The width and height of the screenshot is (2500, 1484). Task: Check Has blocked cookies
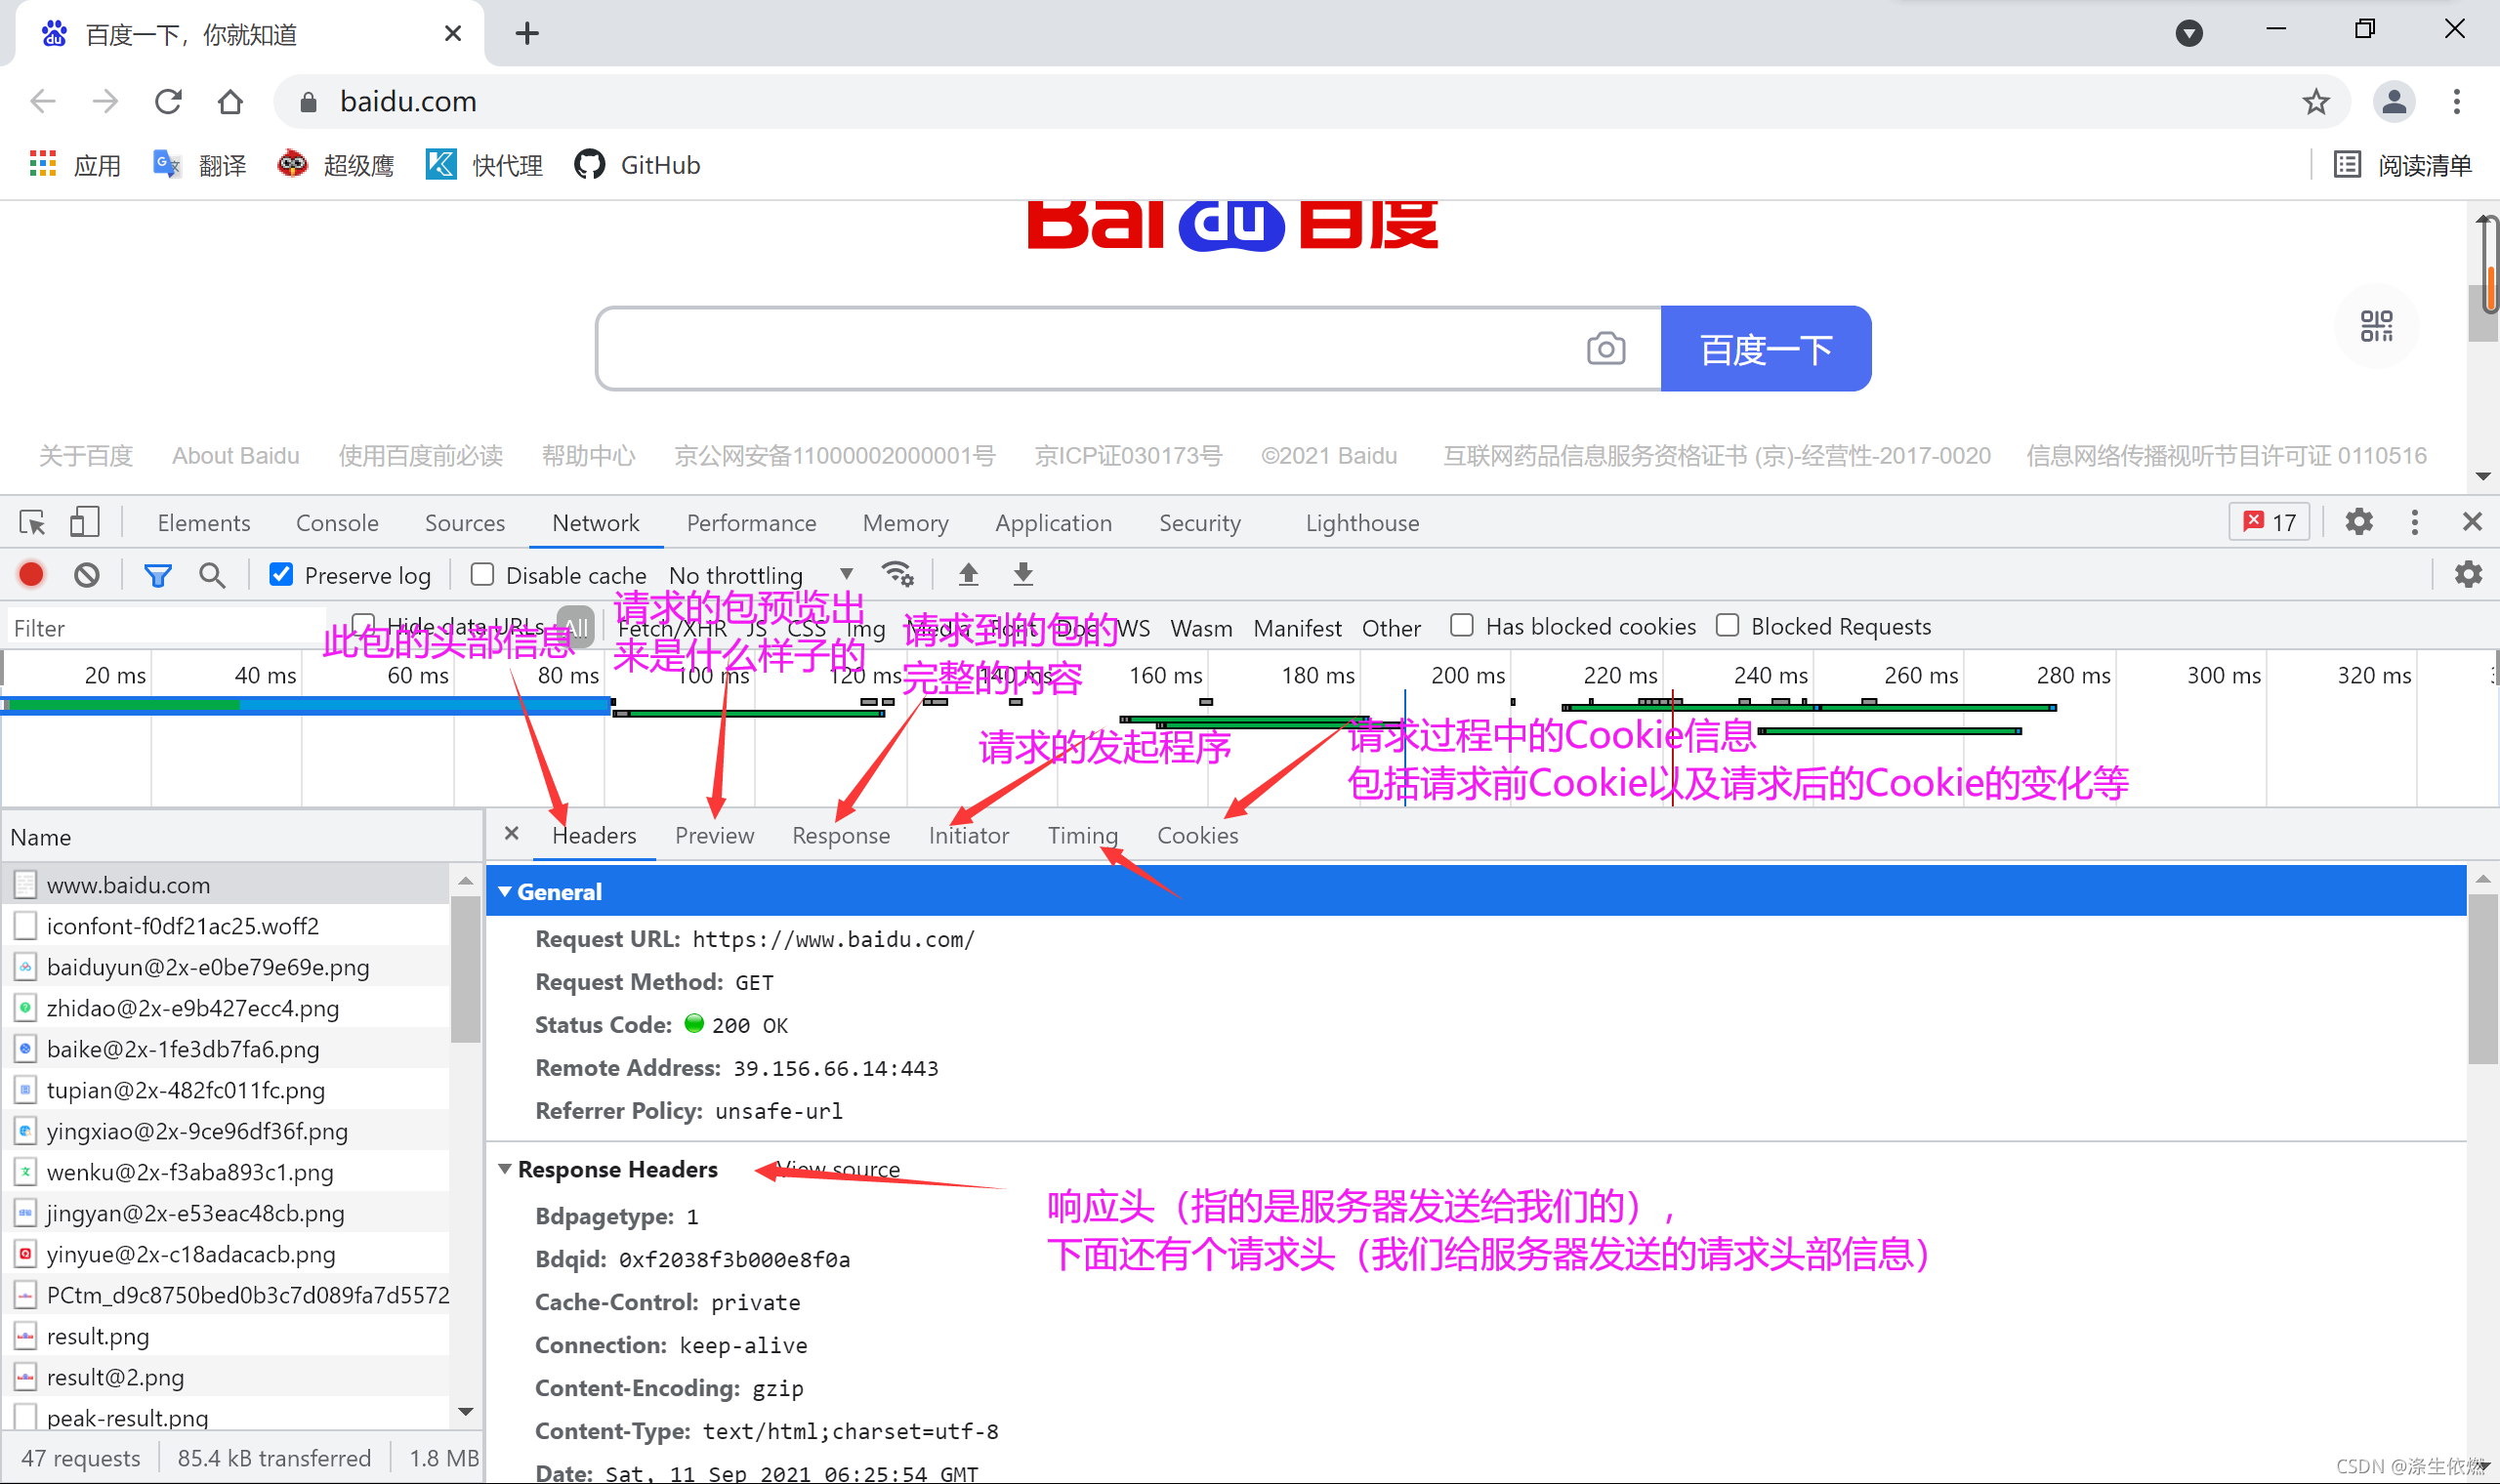(x=1462, y=625)
